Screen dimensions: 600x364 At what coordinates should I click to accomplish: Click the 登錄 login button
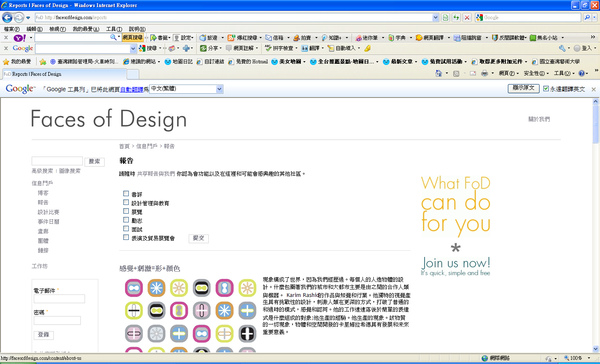[x=44, y=335]
